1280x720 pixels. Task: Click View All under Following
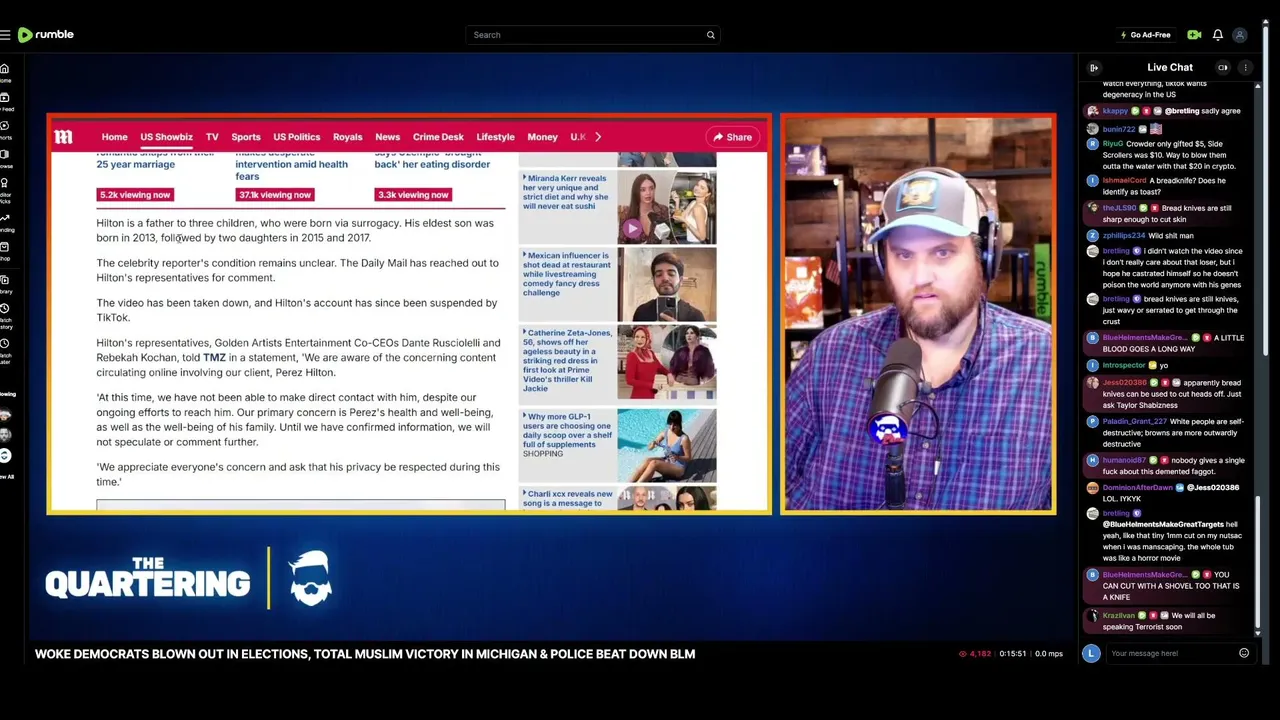coord(5,477)
